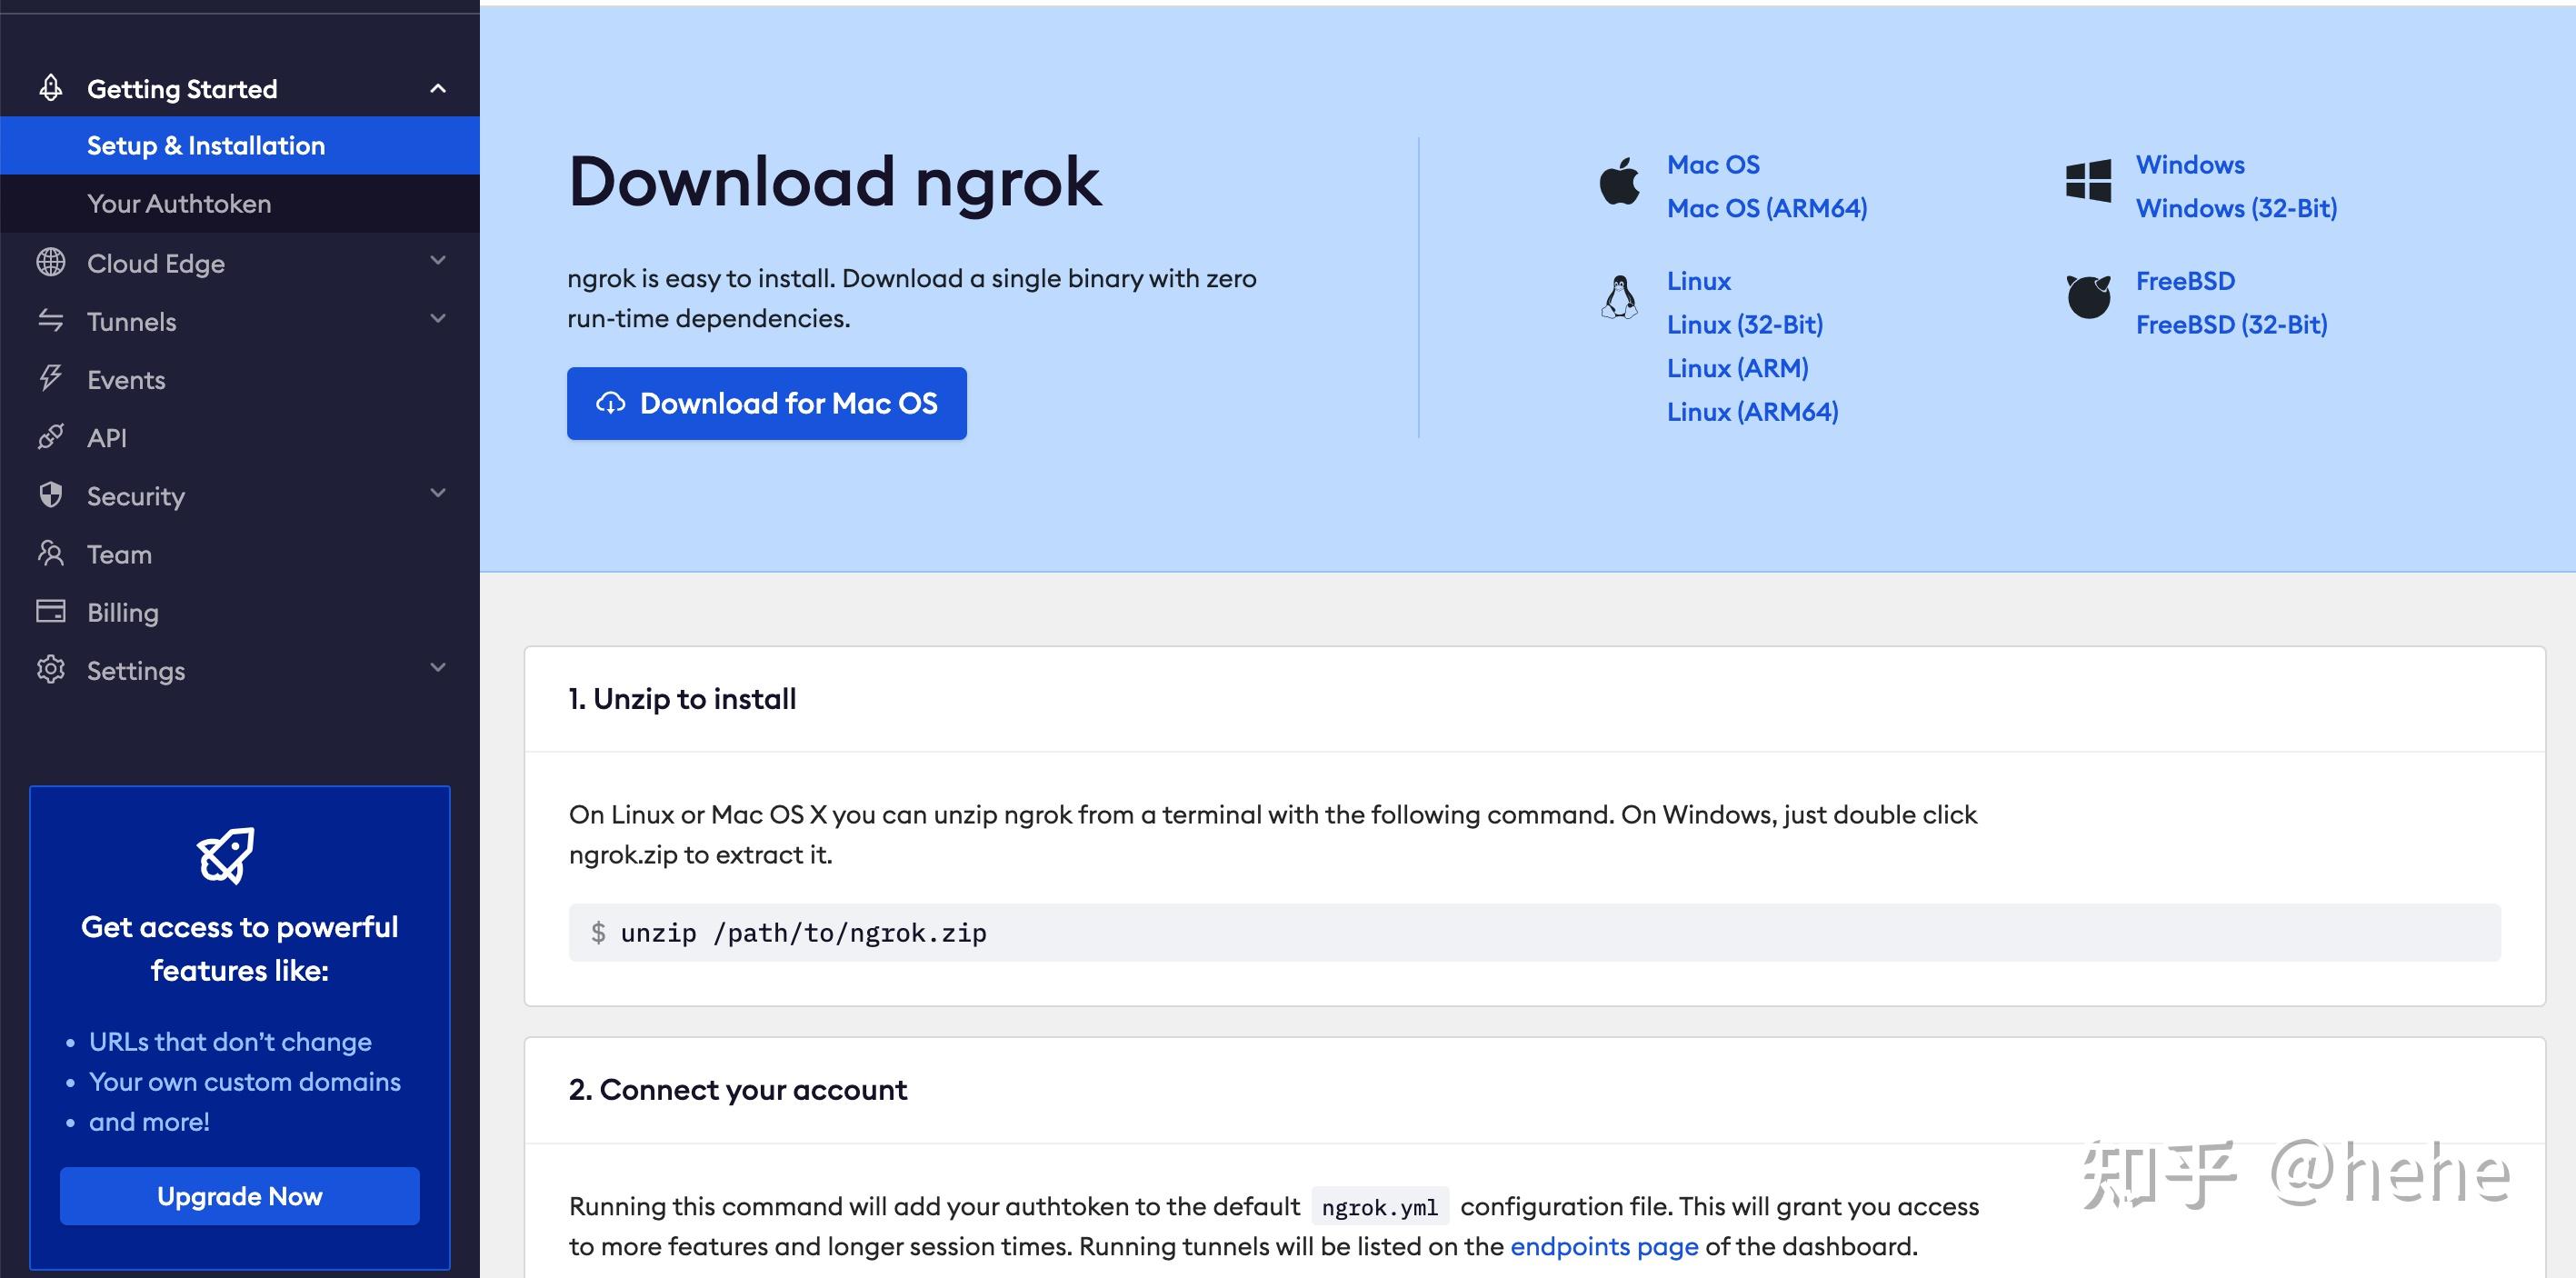Click the Security shield icon
2576x1278 pixels.
(x=51, y=495)
